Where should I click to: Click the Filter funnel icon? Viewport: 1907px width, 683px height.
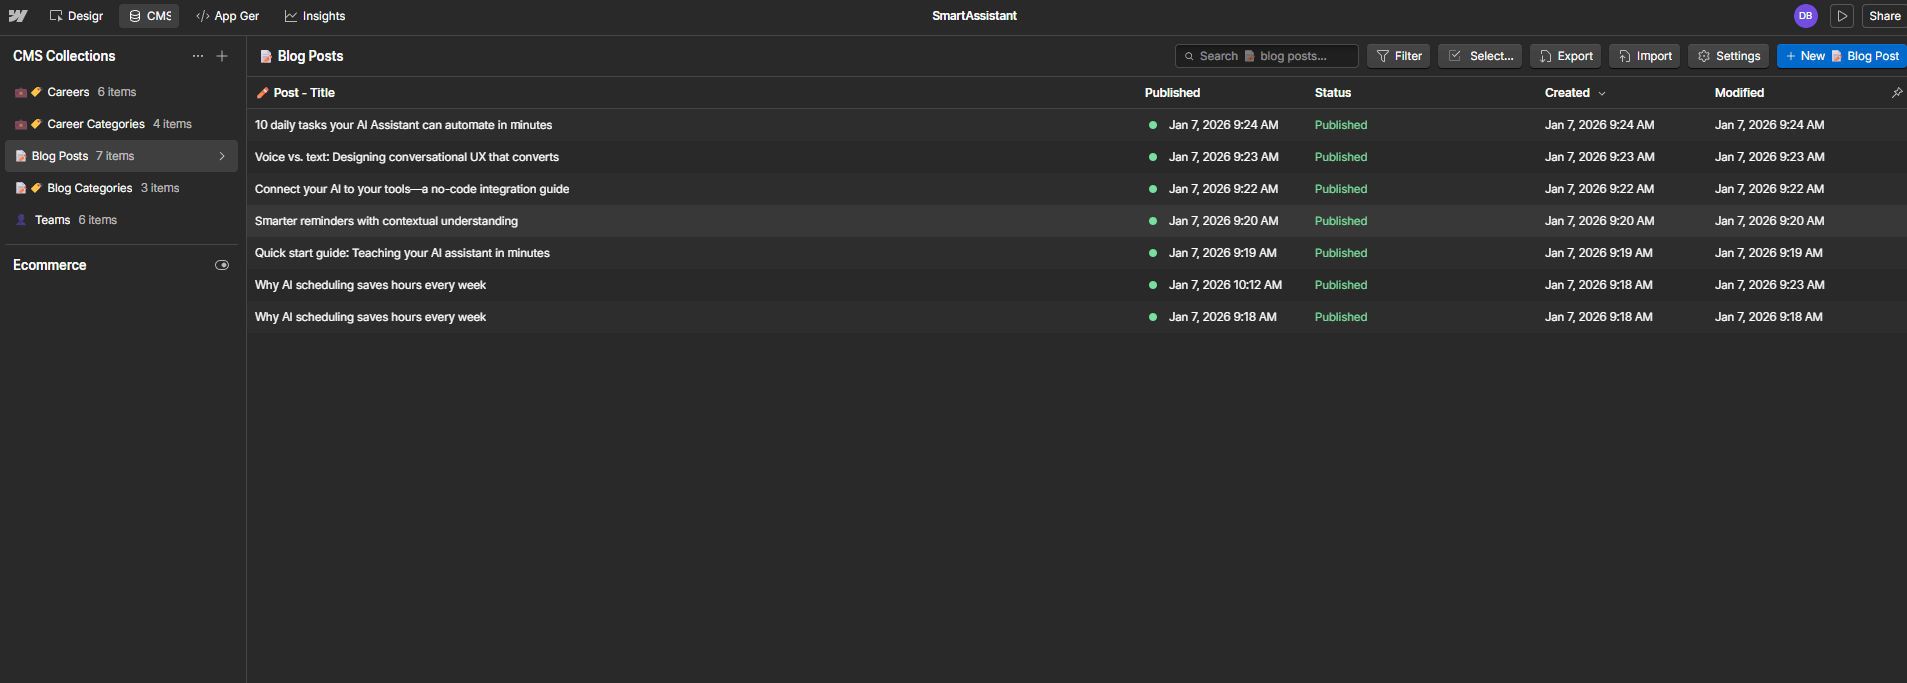(x=1382, y=56)
